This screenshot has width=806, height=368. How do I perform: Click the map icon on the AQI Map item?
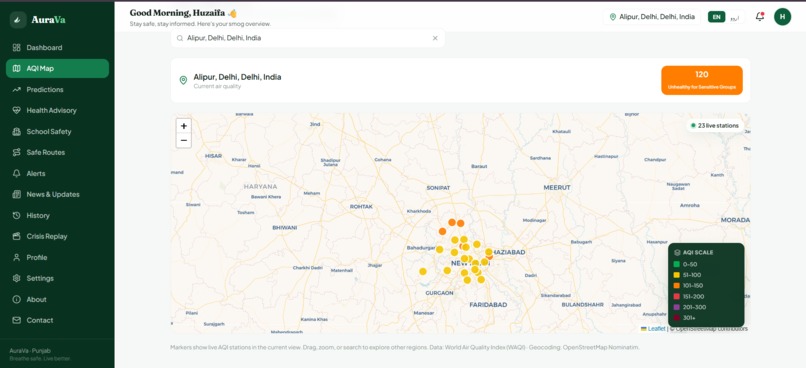16,68
